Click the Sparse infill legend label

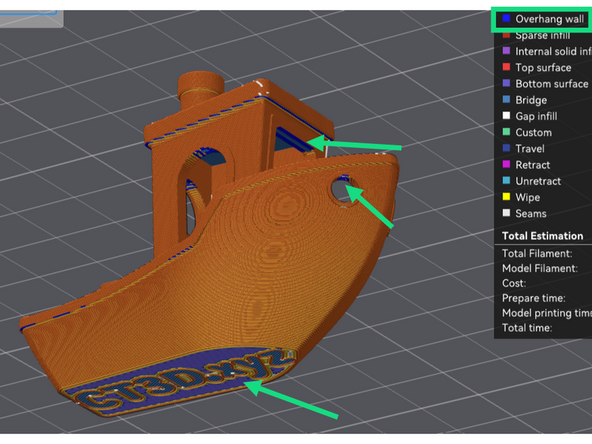pyautogui.click(x=543, y=35)
